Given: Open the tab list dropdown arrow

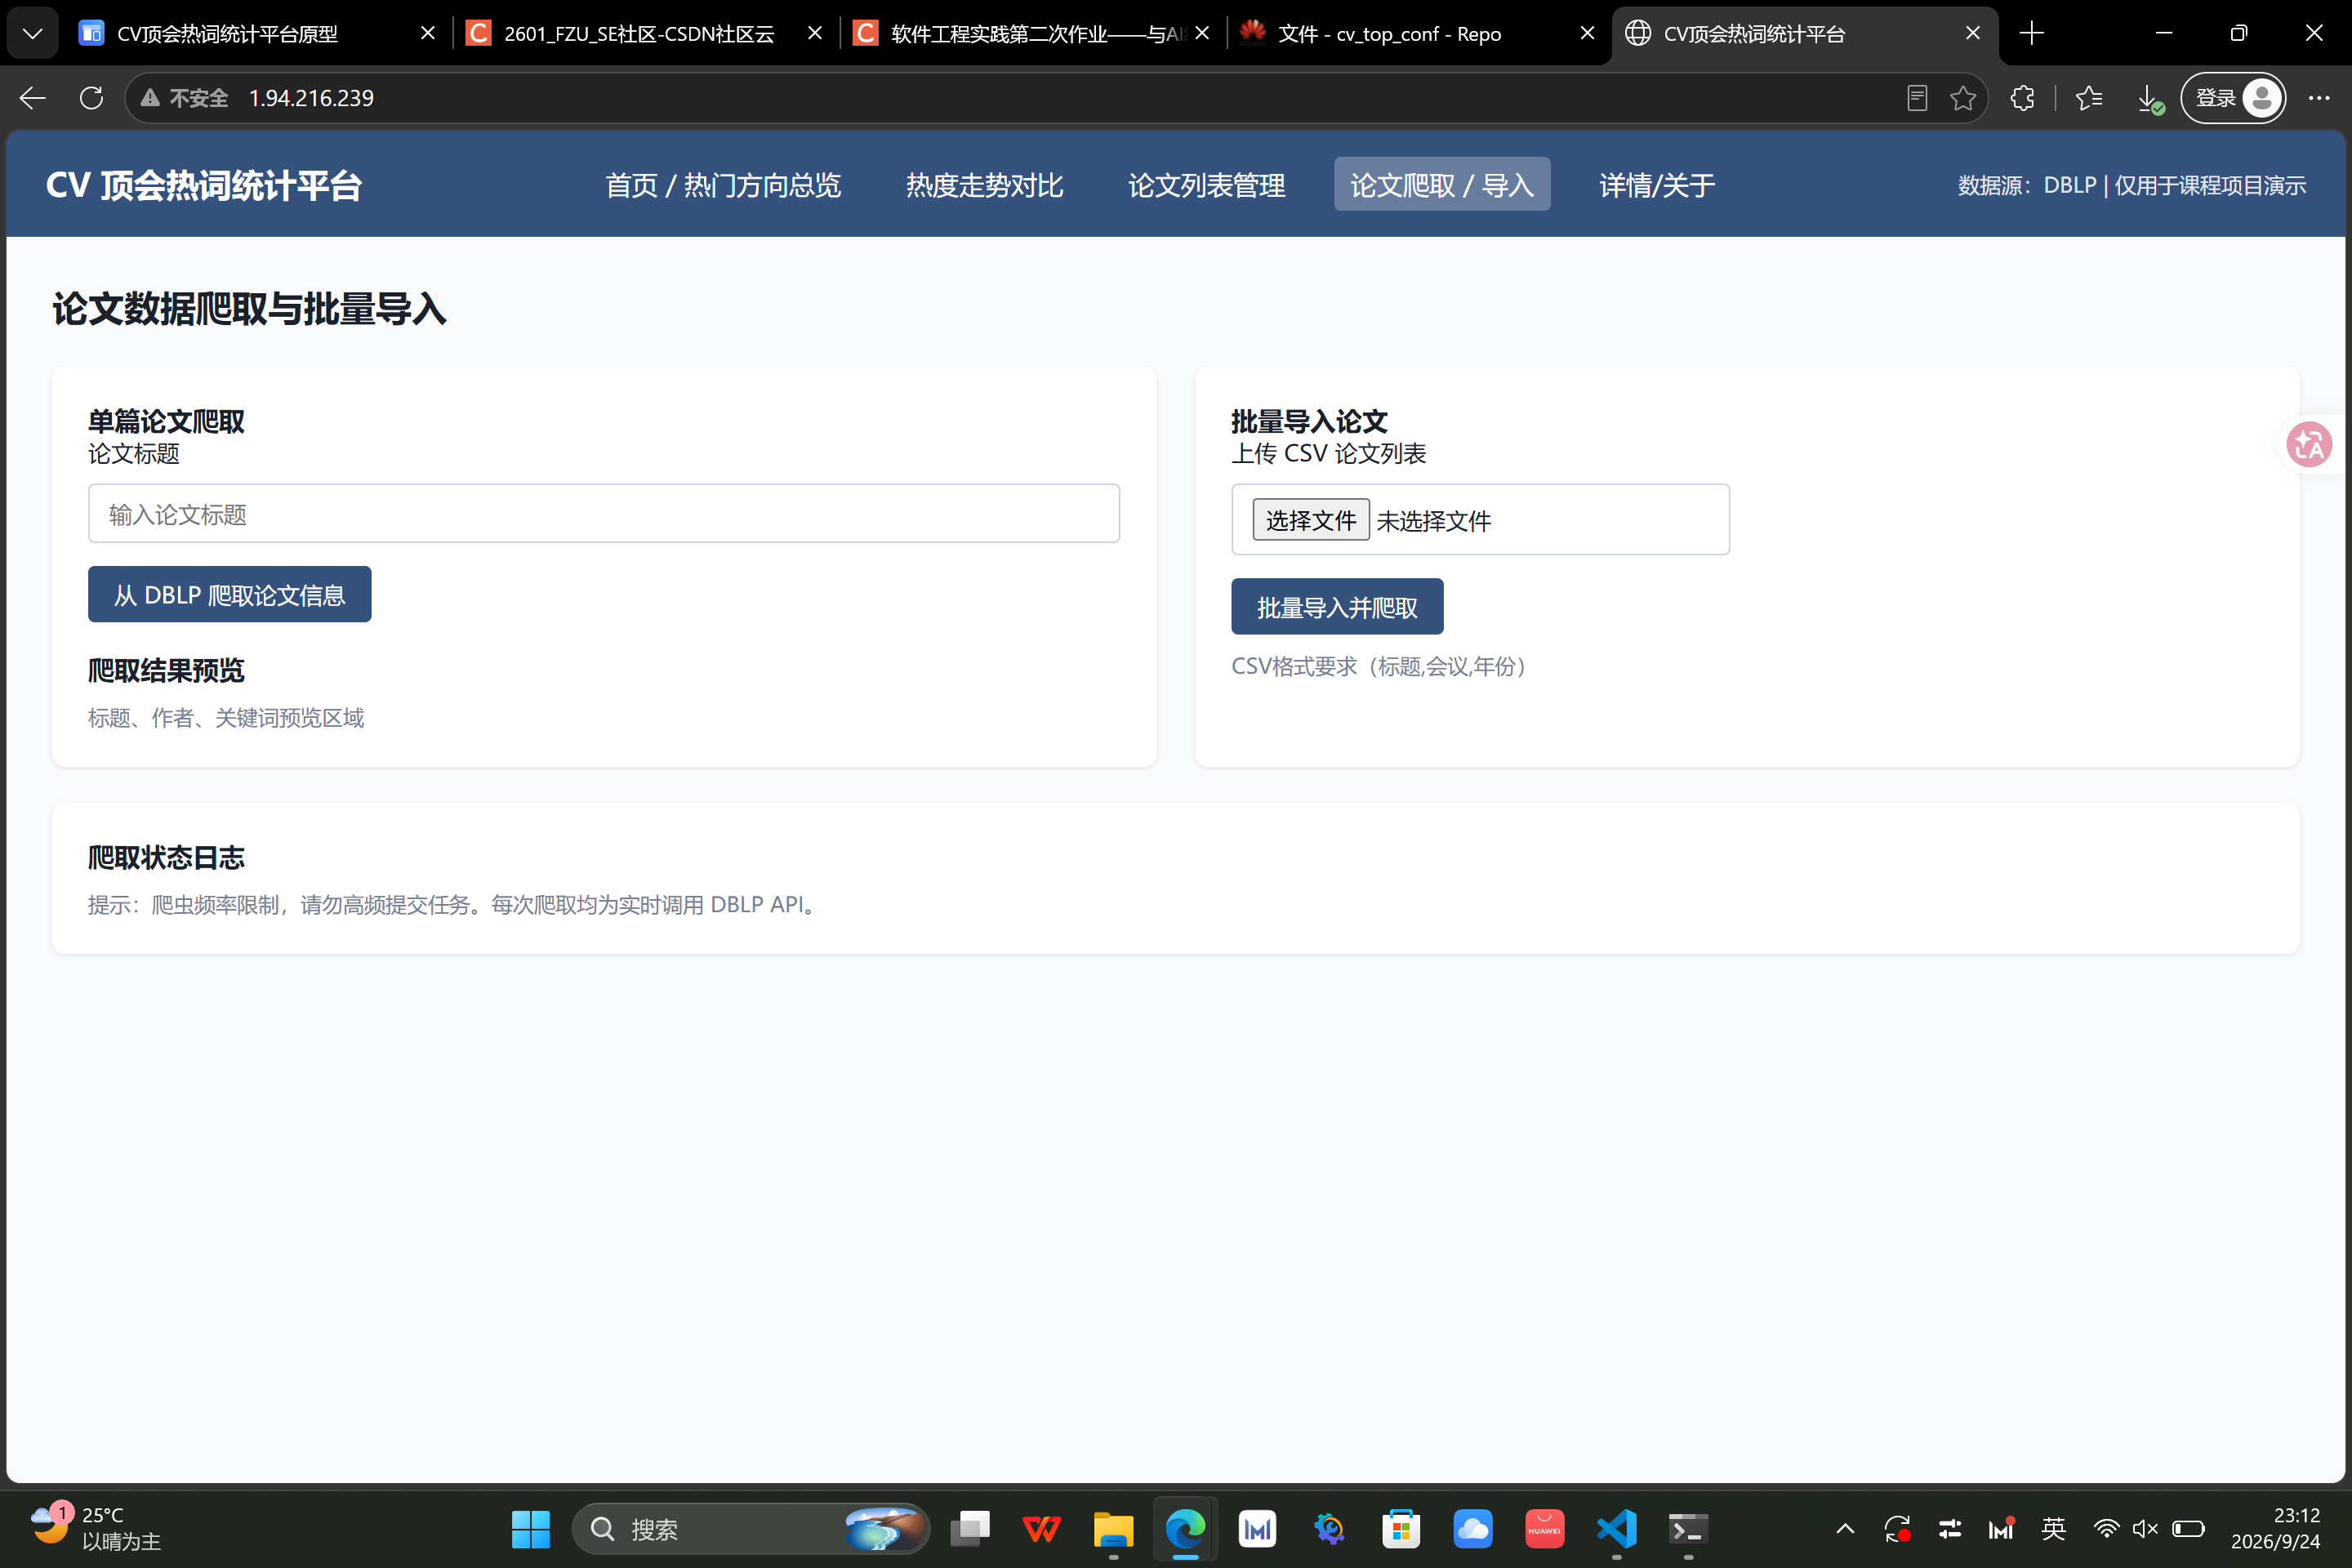Looking at the screenshot, I should pos(32,33).
